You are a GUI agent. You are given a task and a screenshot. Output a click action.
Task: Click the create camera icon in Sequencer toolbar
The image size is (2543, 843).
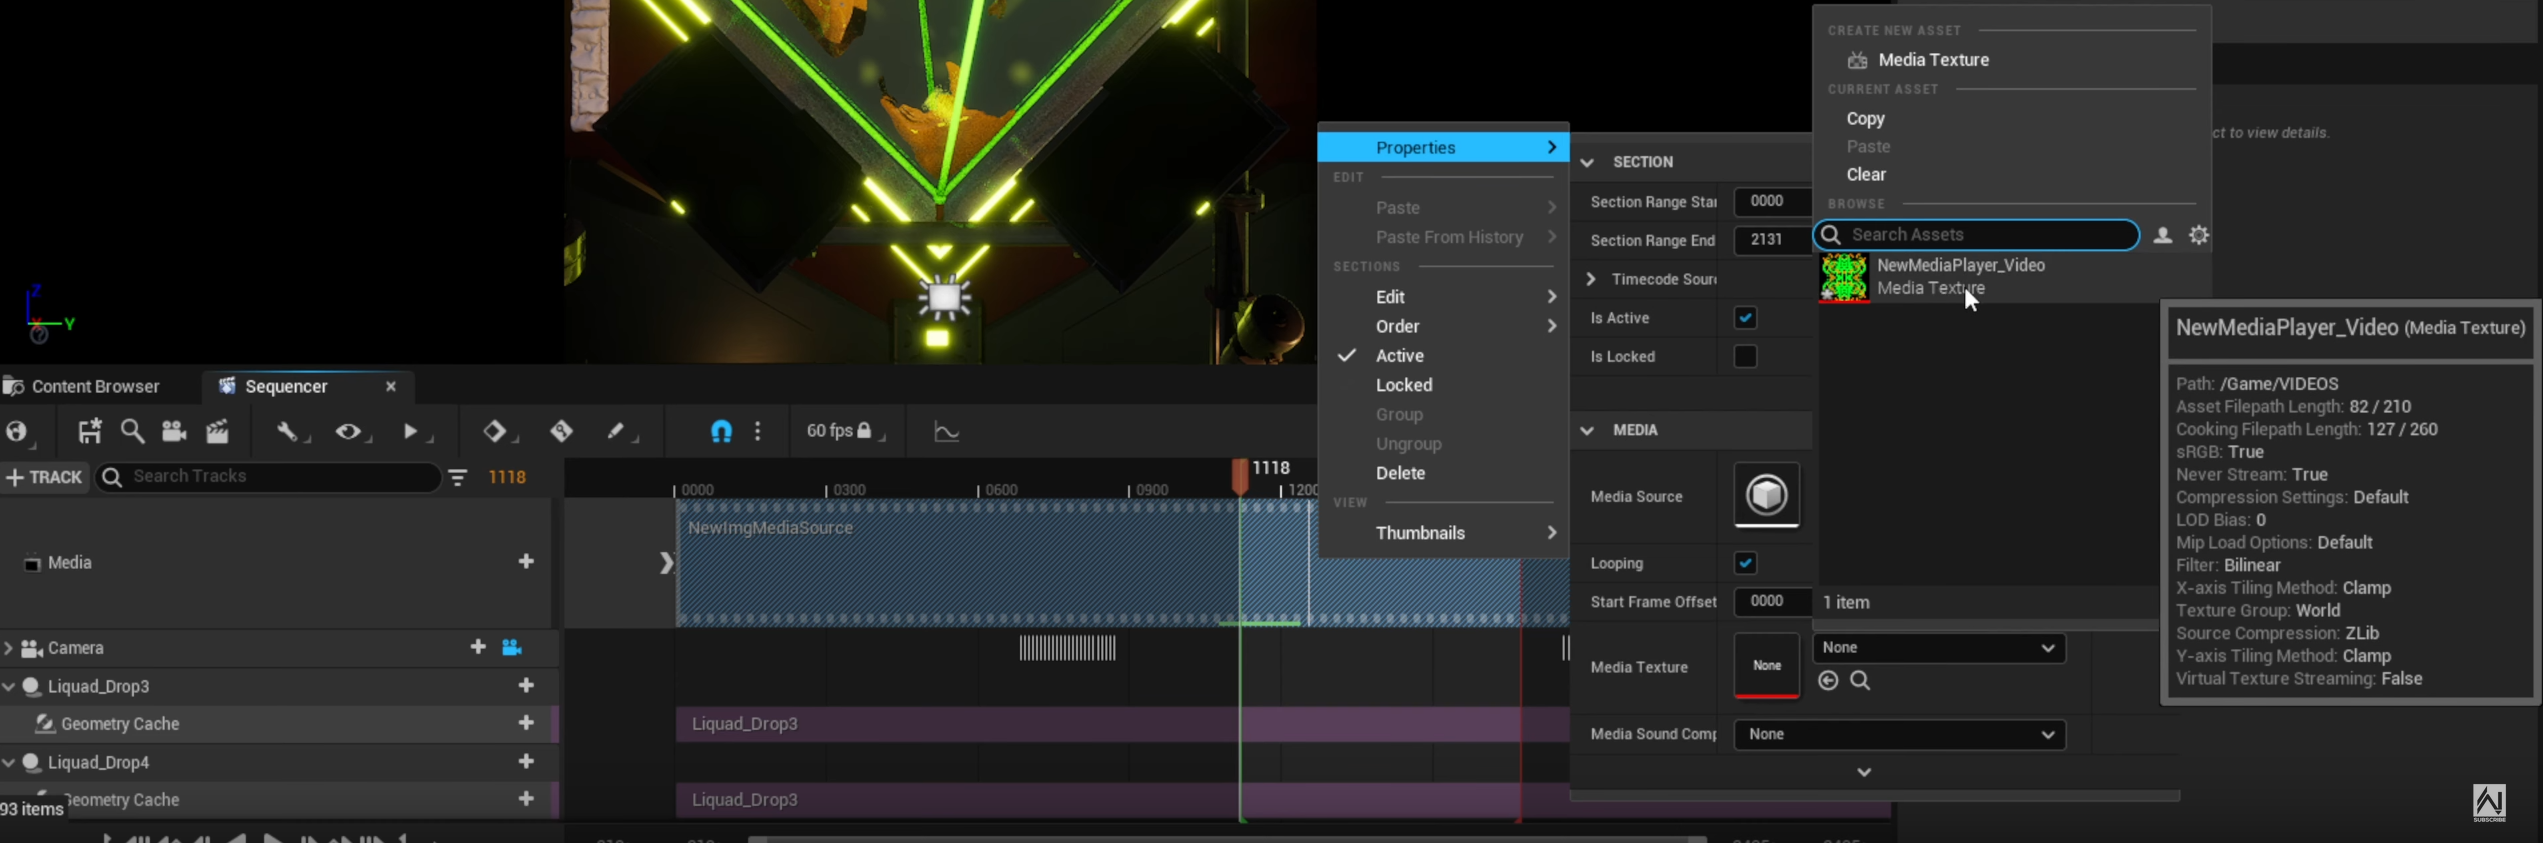click(174, 431)
